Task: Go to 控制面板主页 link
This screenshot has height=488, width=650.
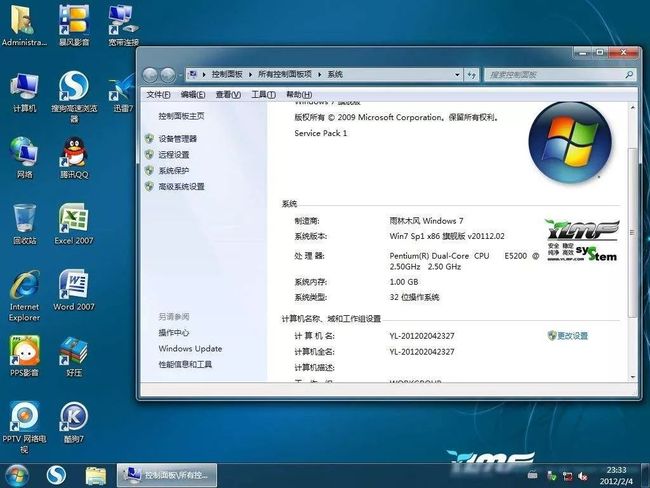Action: coord(182,116)
